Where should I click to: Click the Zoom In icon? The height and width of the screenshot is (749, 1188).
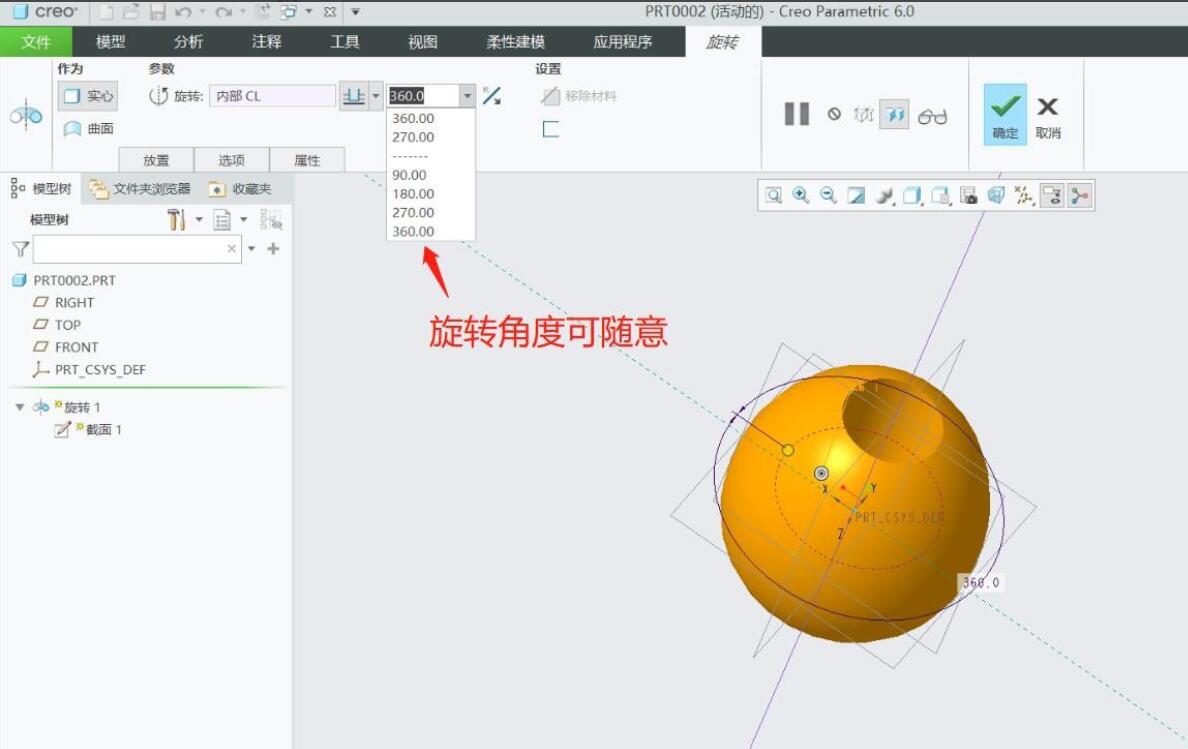pos(801,195)
